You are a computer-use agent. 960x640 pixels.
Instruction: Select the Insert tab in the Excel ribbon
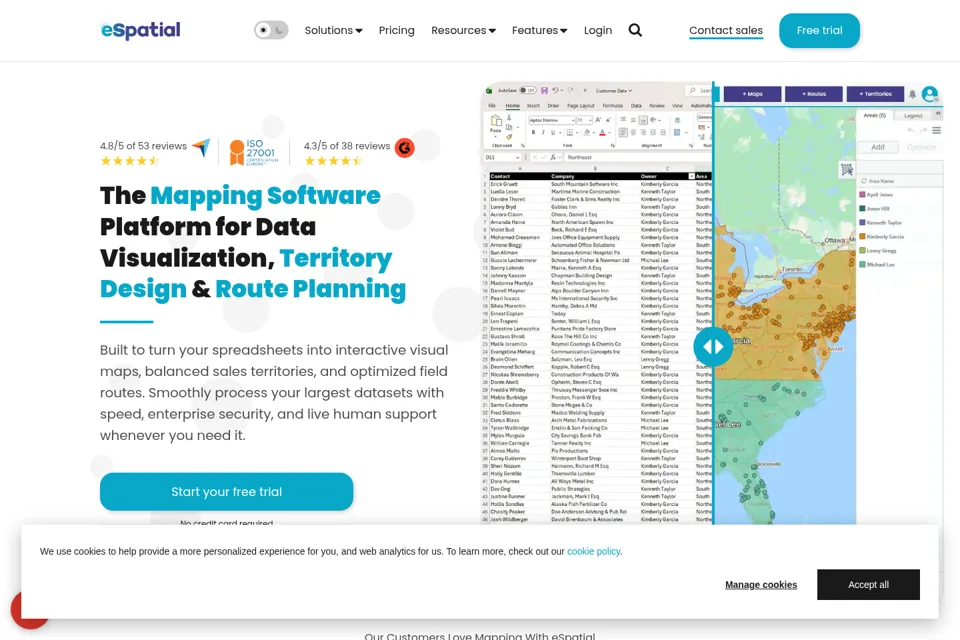[x=533, y=106]
